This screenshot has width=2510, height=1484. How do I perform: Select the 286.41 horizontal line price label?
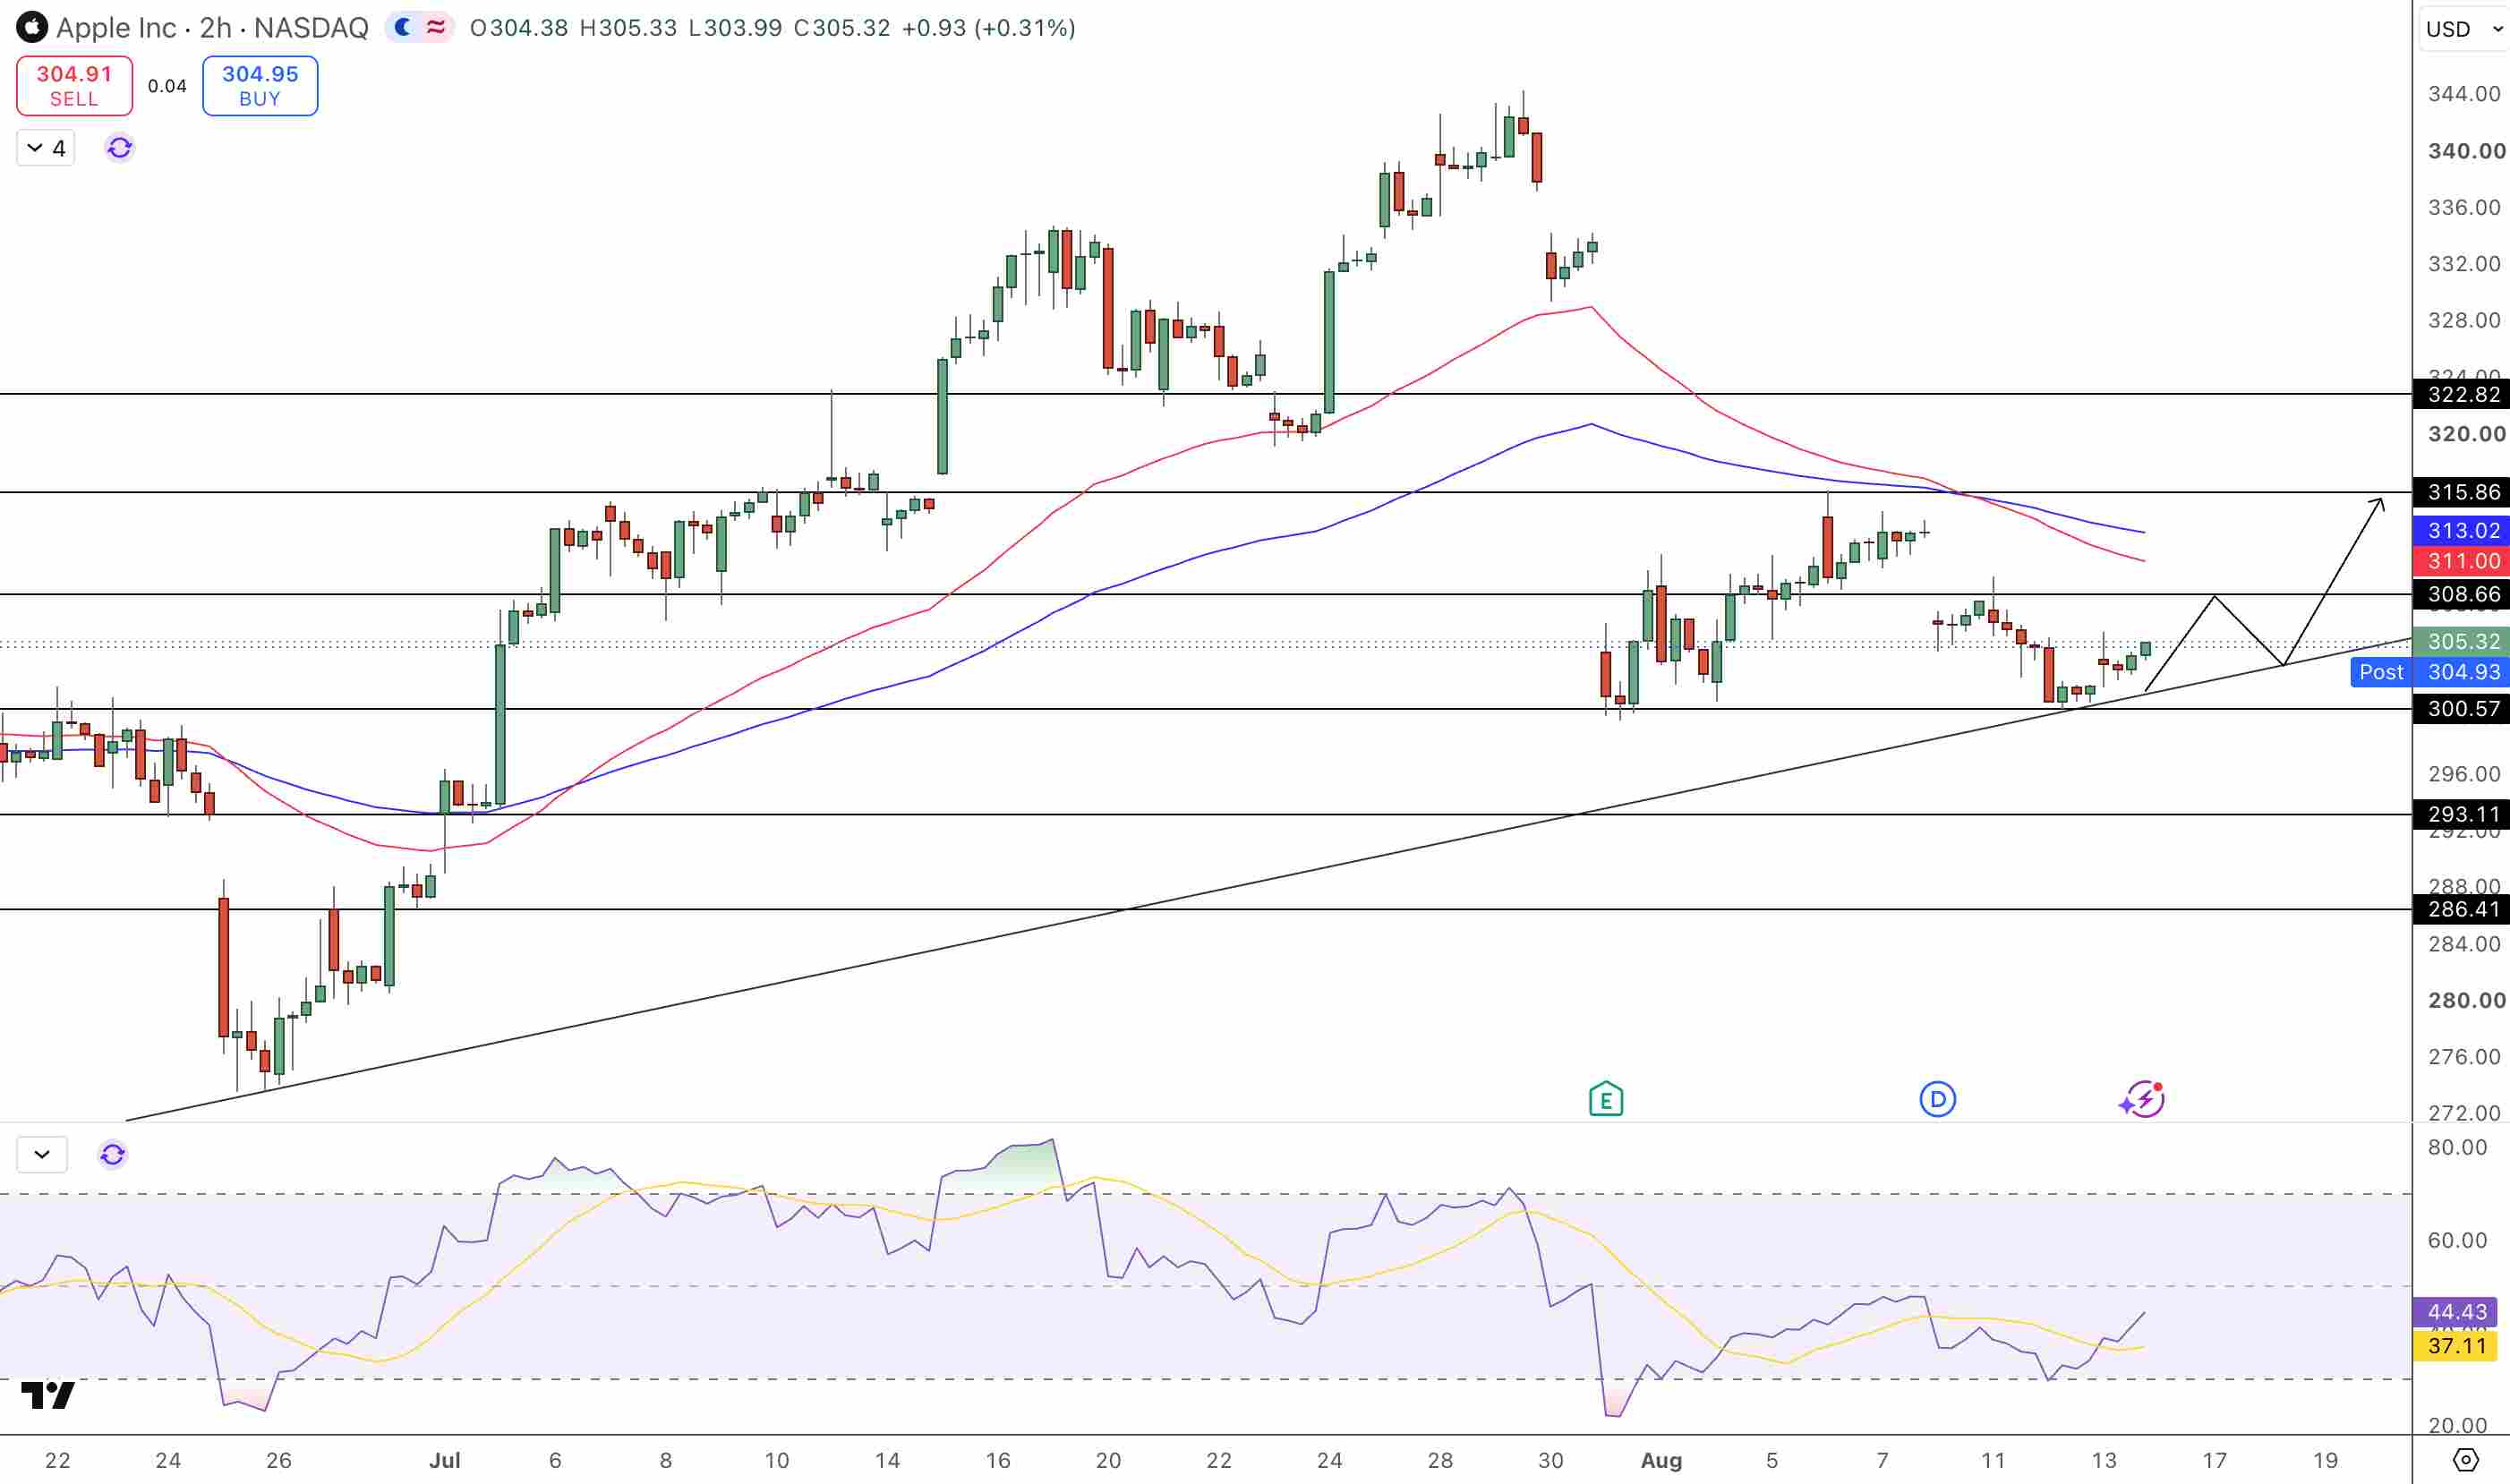(x=2462, y=909)
